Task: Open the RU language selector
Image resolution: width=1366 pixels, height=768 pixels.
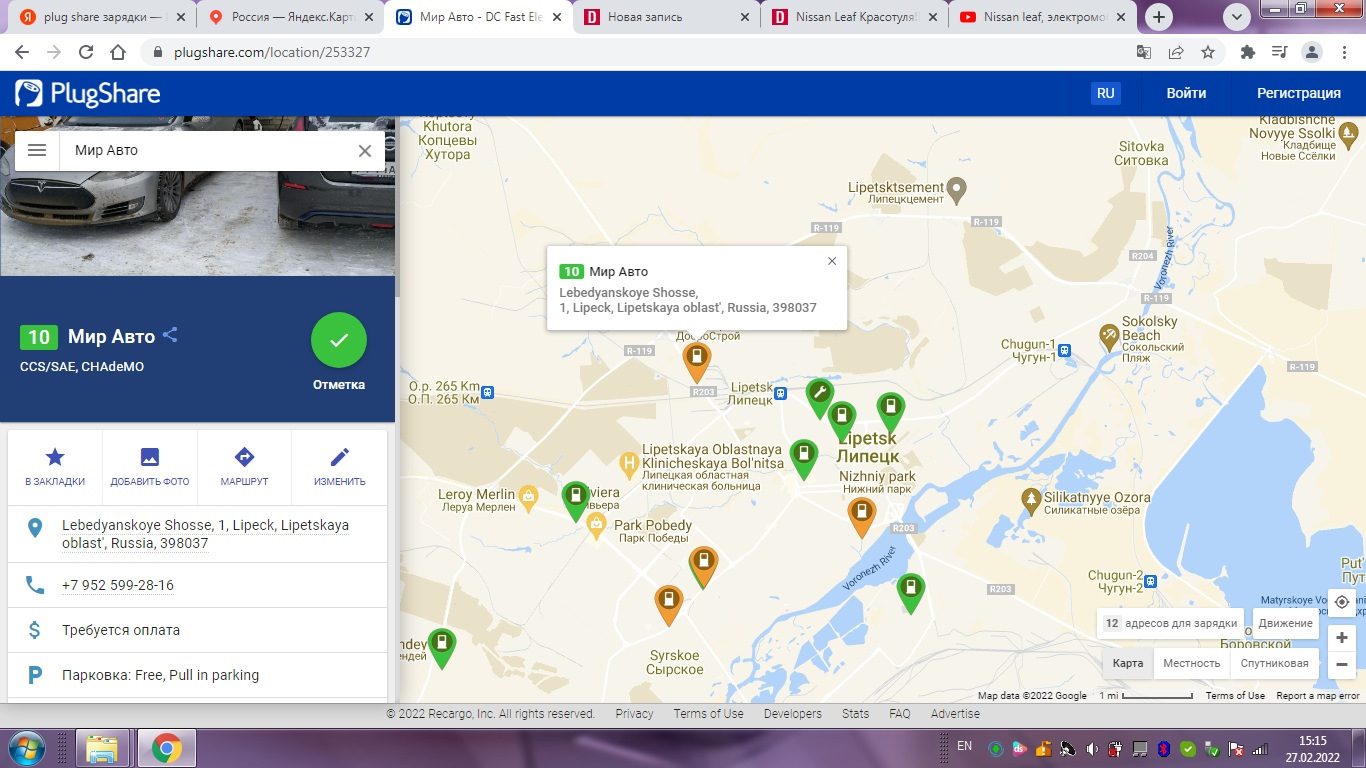Action: click(1105, 93)
